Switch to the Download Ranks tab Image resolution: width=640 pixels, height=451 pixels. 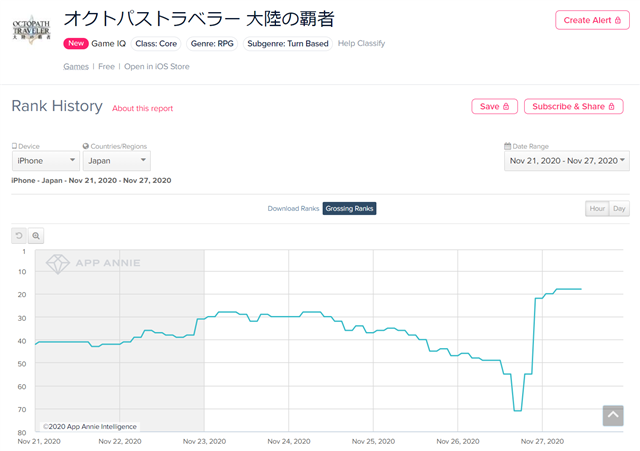tap(293, 209)
